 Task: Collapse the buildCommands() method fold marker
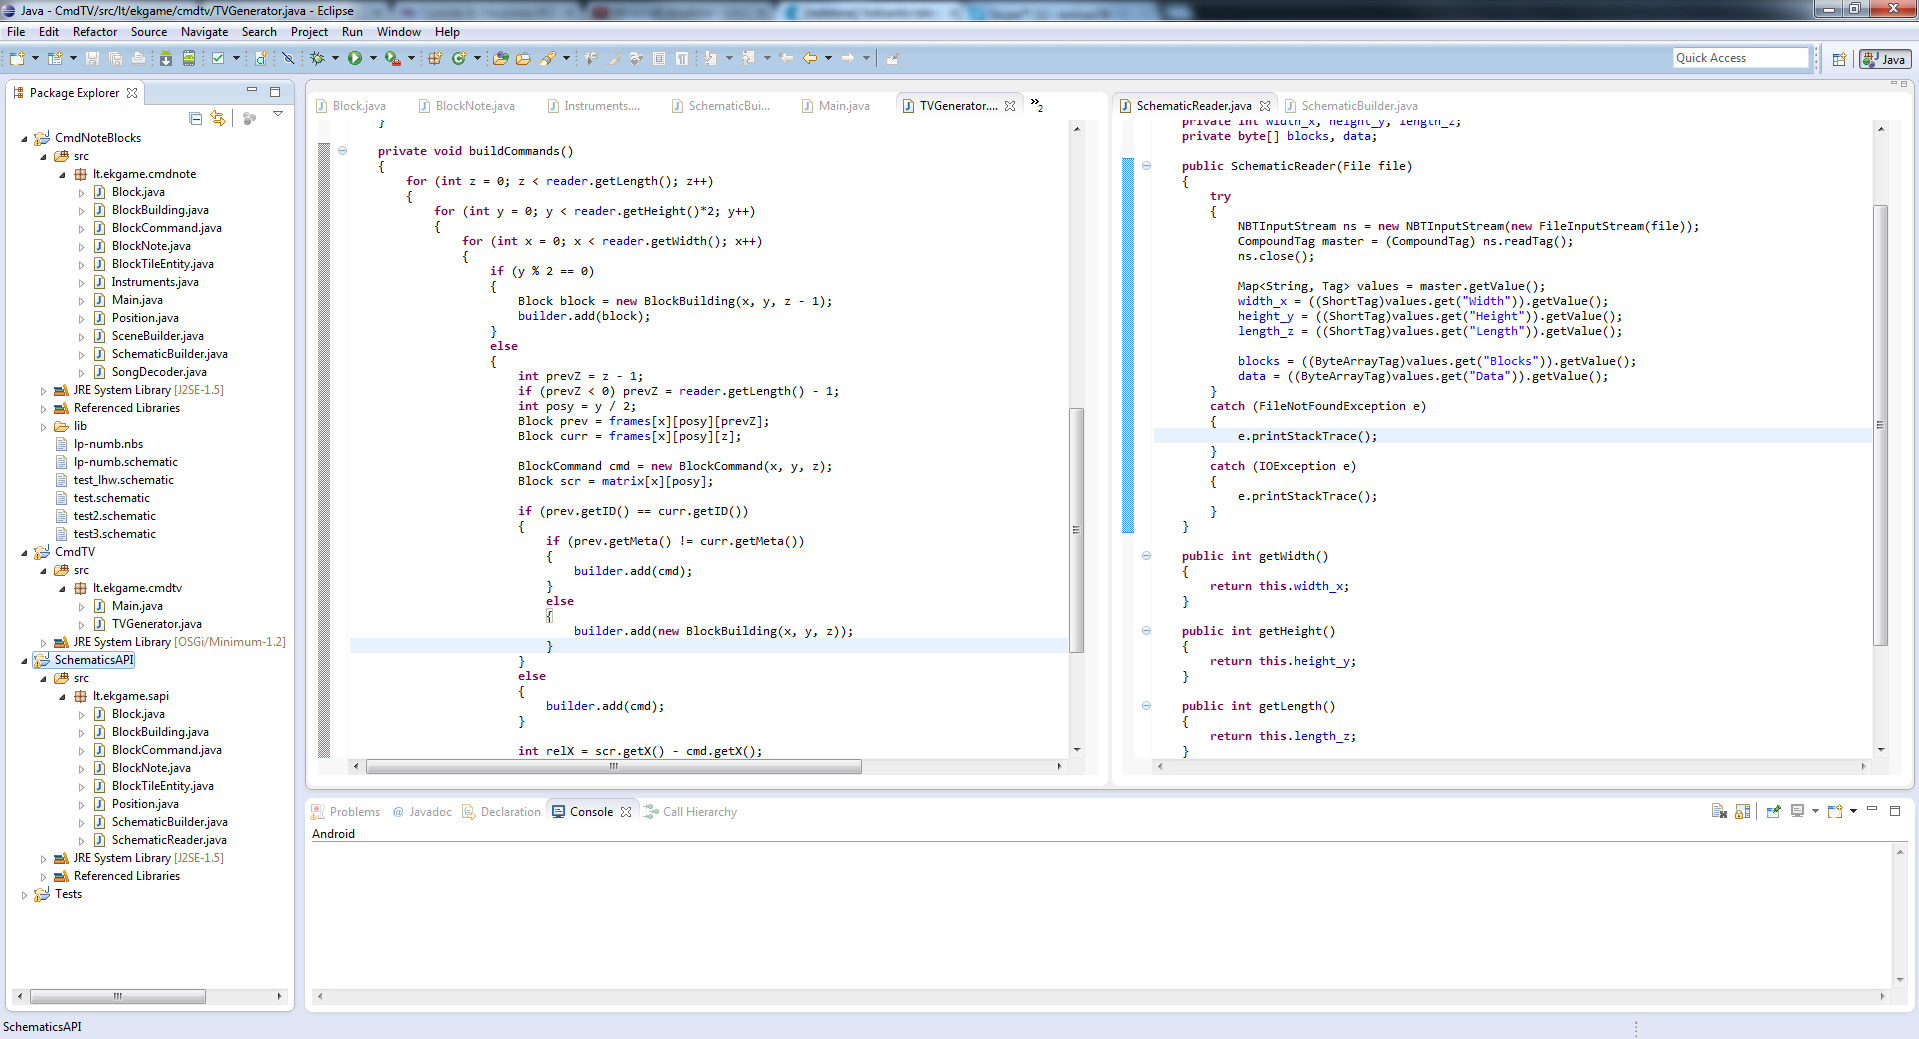tap(343, 151)
